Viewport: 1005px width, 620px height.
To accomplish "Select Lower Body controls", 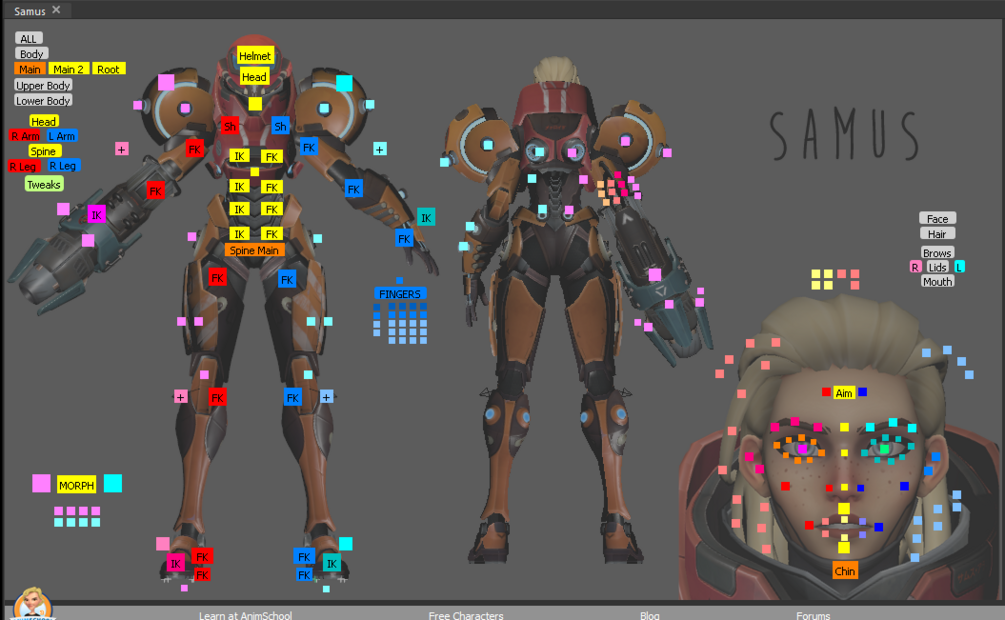I will click(43, 101).
